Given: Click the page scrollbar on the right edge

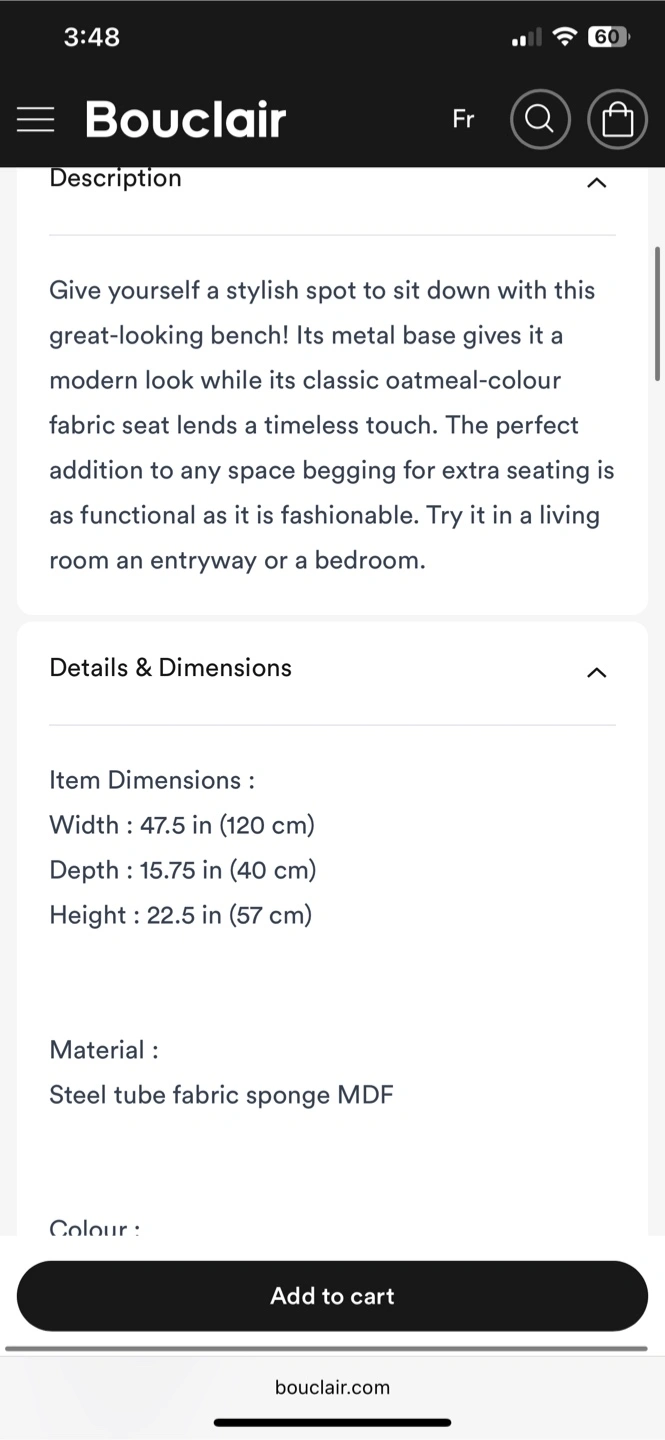Looking at the screenshot, I should (657, 313).
